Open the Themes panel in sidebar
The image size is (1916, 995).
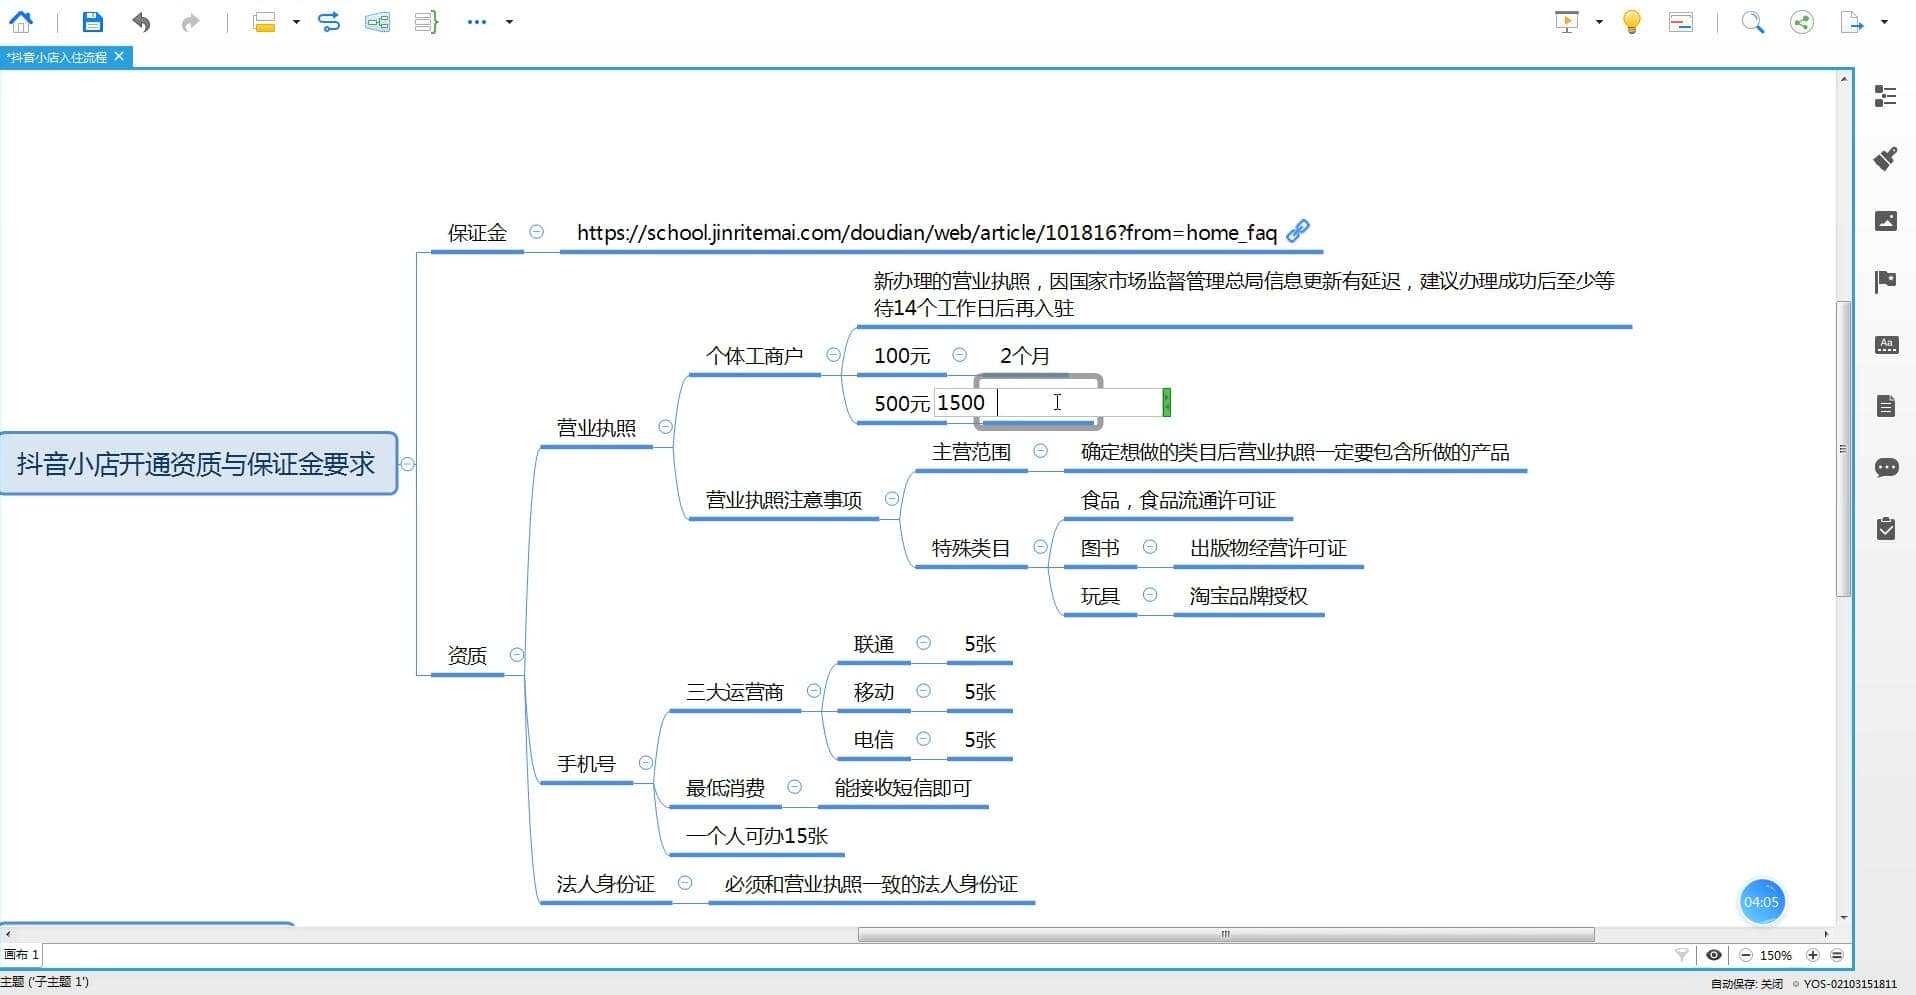click(x=1885, y=344)
